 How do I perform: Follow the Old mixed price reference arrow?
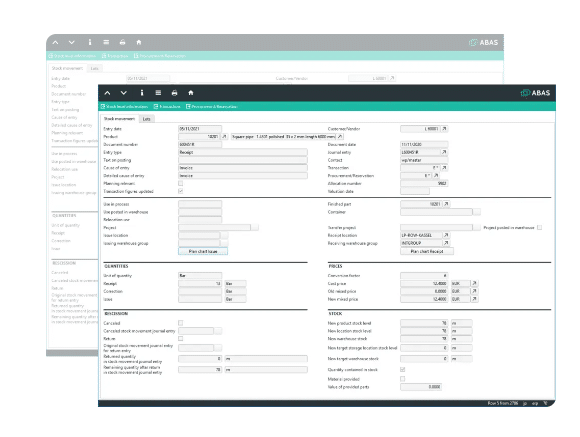point(475,291)
